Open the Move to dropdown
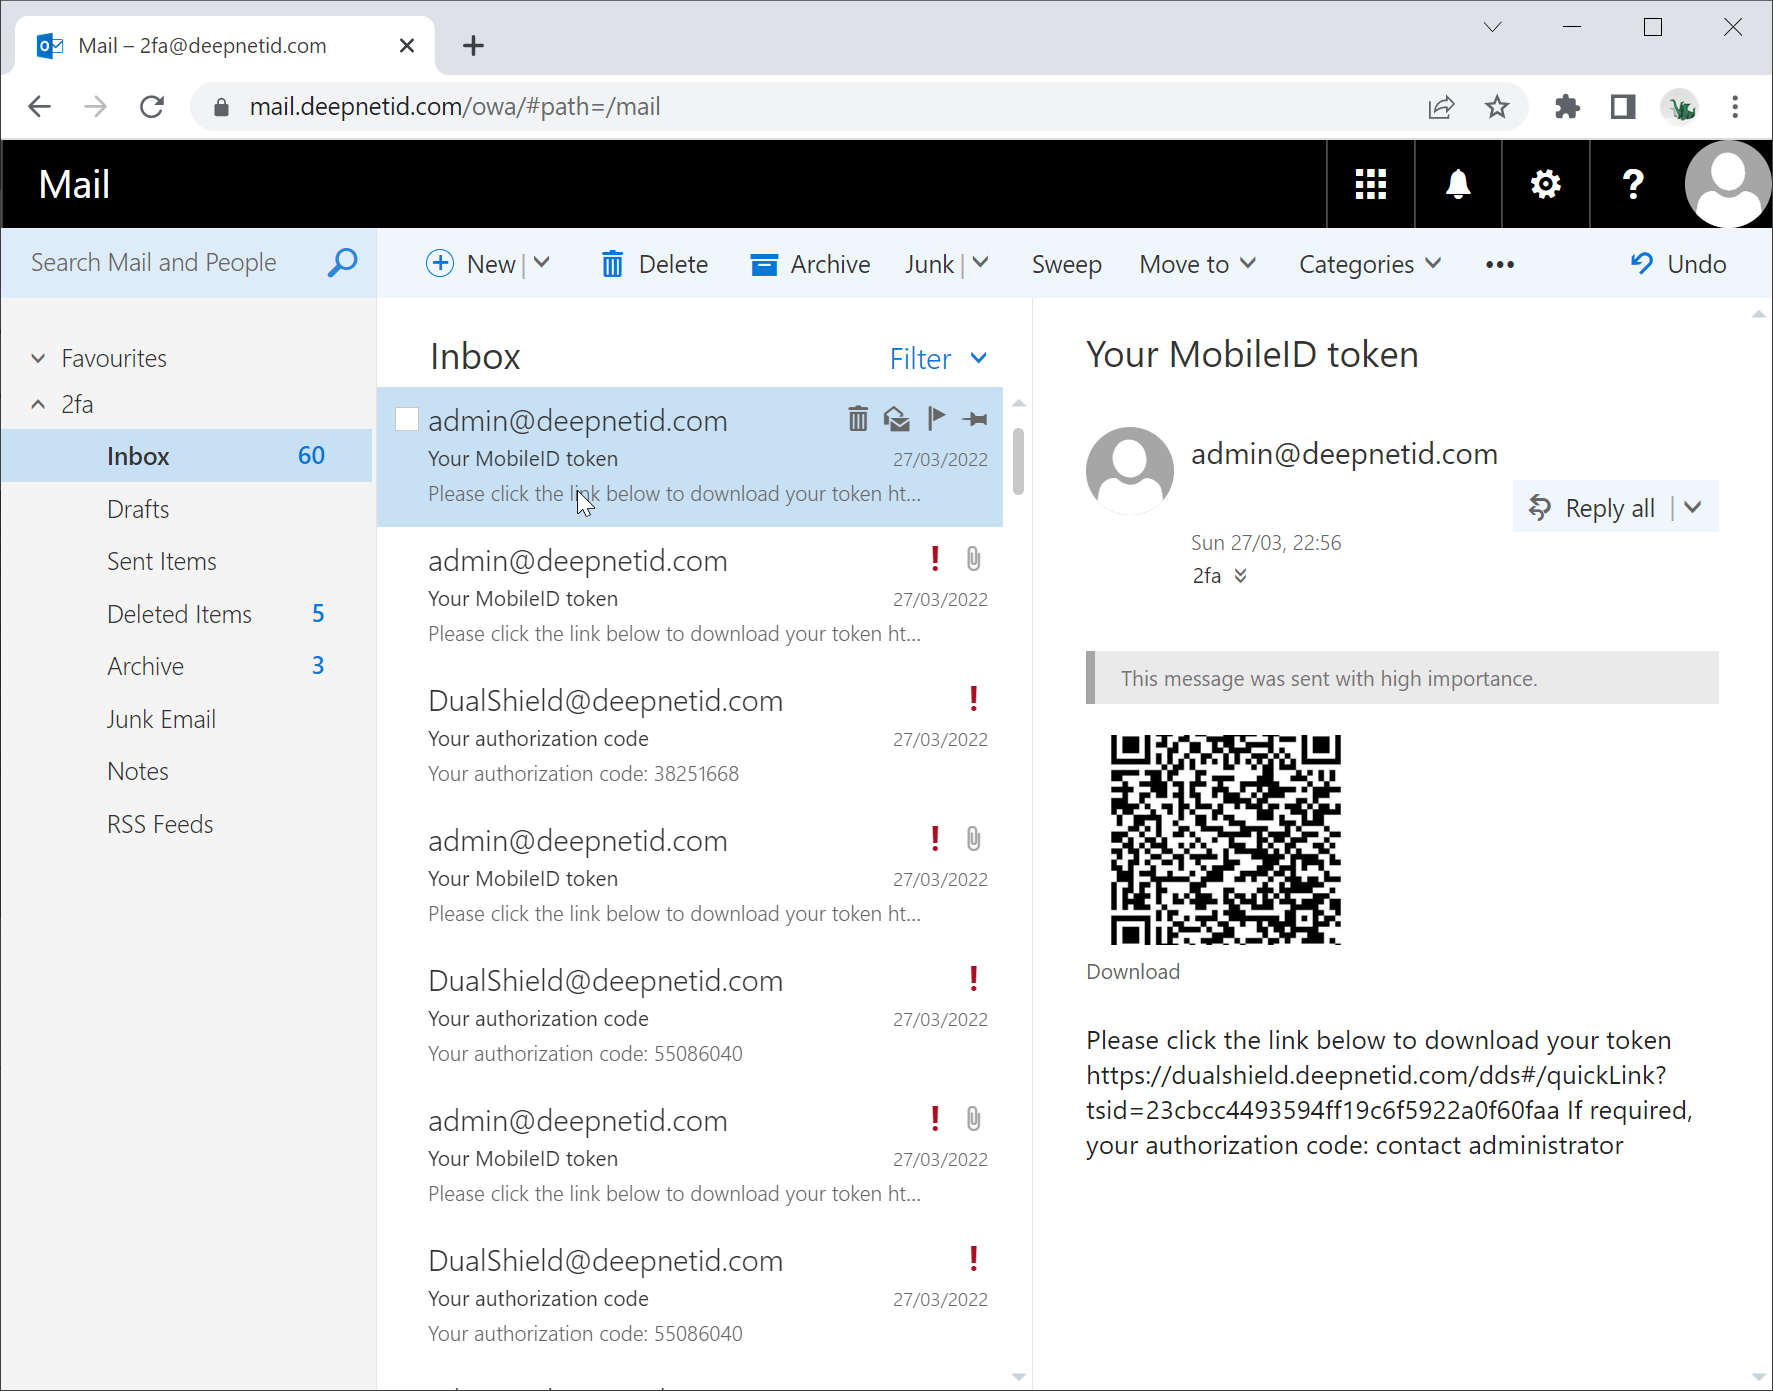Screen dimensions: 1773x1391 coord(1197,265)
